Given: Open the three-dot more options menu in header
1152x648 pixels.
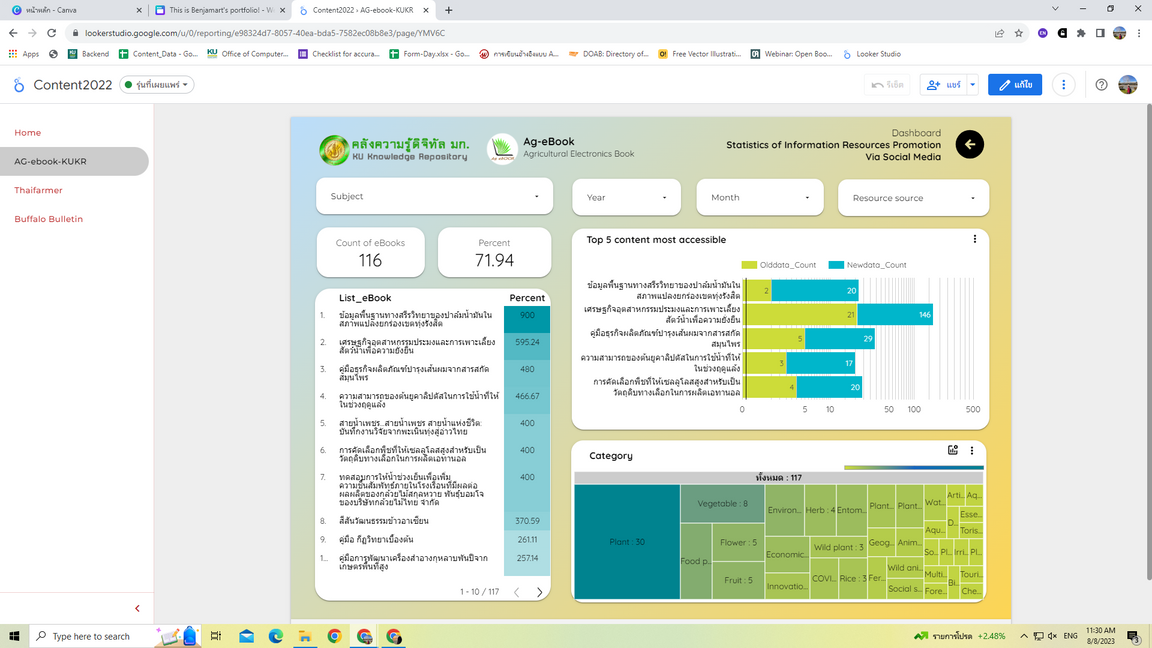Looking at the screenshot, I should click(1063, 85).
